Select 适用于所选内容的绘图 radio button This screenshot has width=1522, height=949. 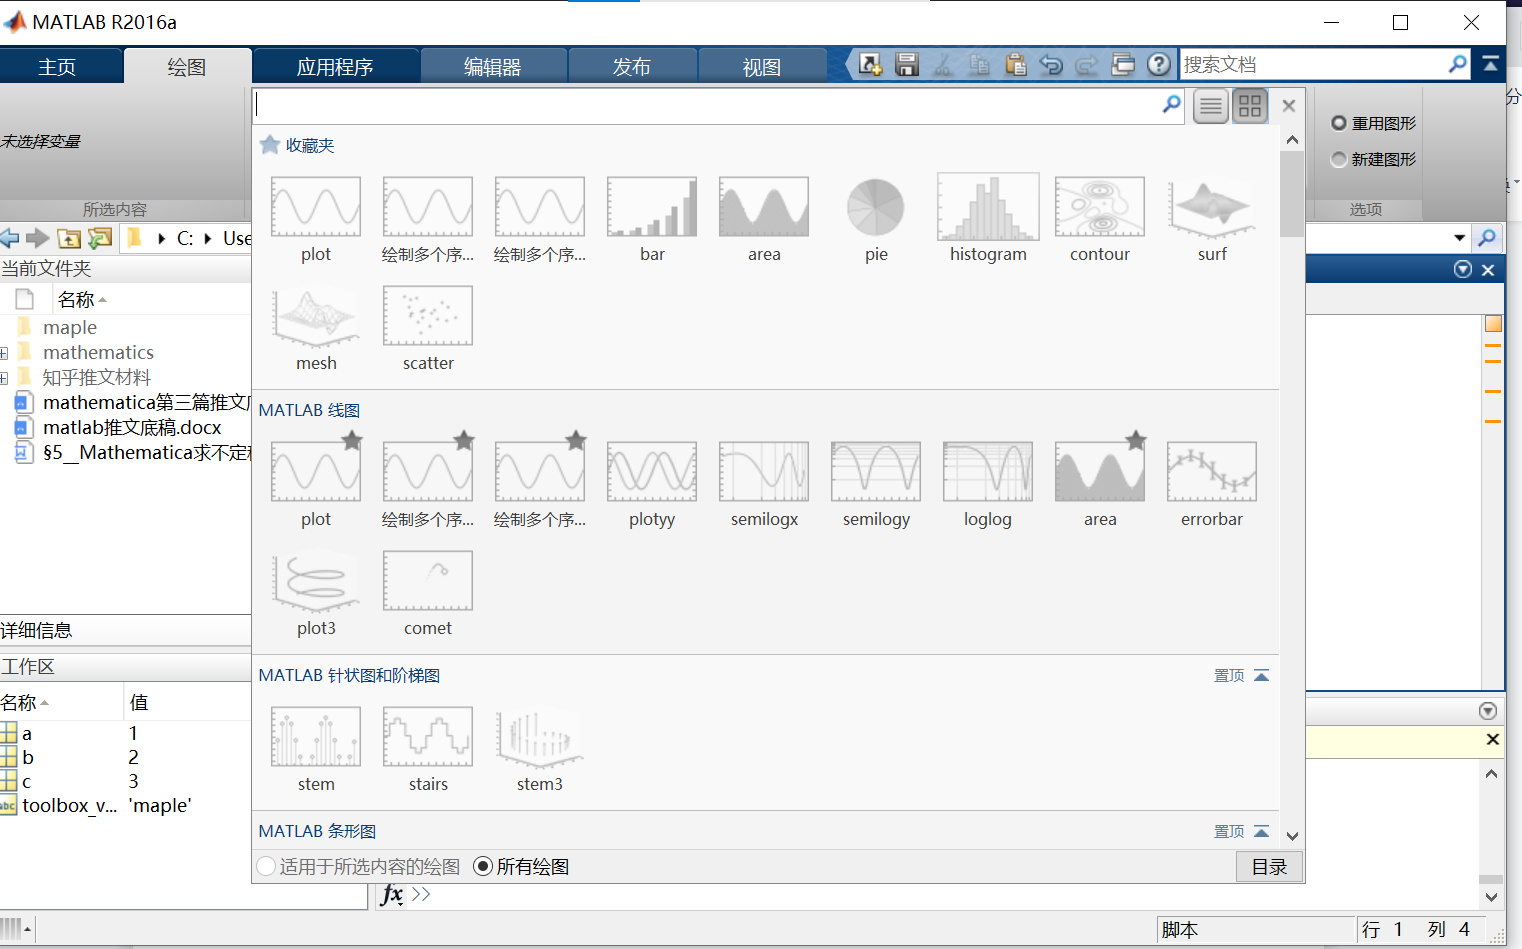click(x=266, y=866)
